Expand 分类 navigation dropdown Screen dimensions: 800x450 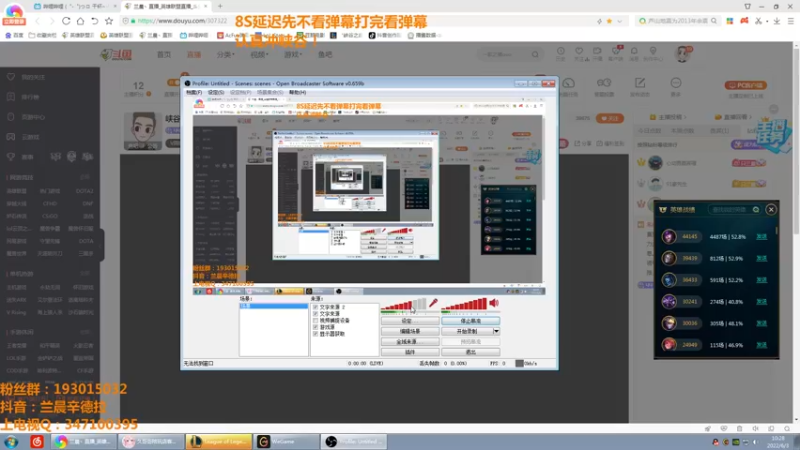(x=225, y=55)
